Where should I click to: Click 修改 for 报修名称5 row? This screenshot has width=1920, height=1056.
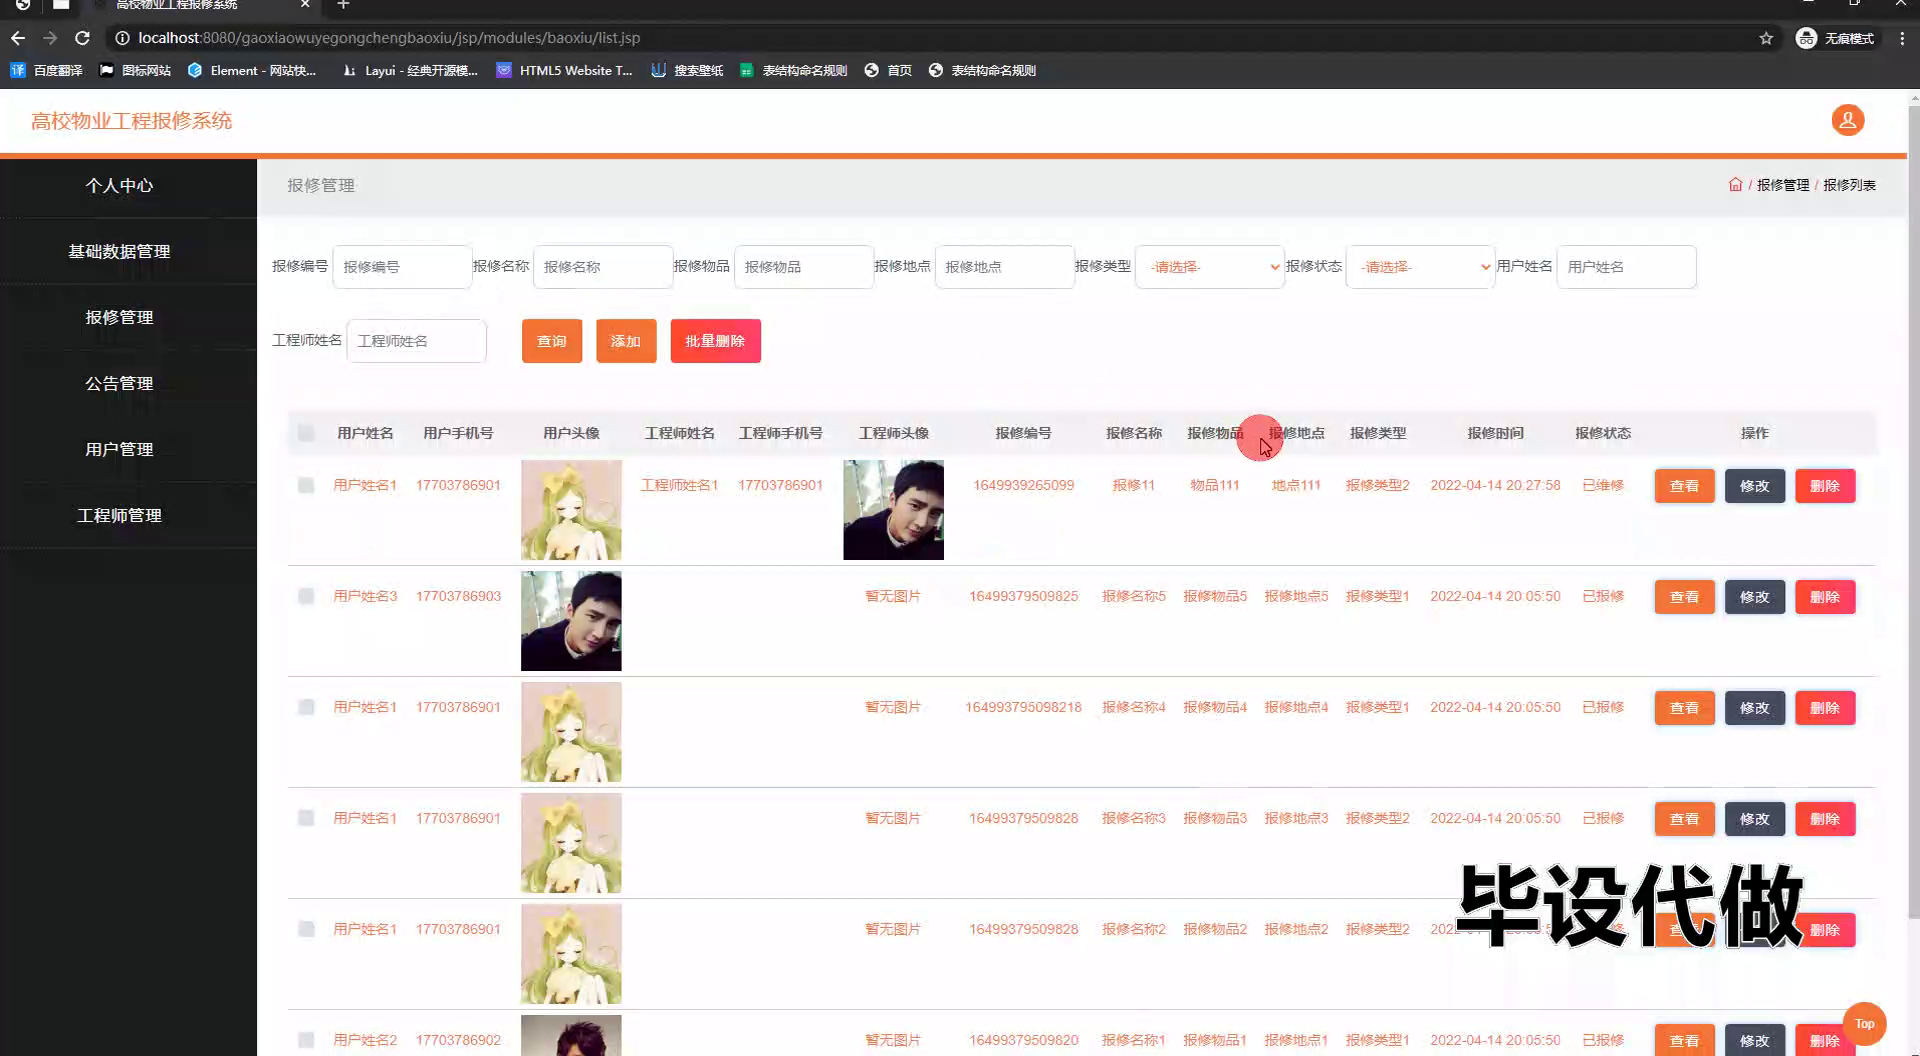(x=1754, y=597)
